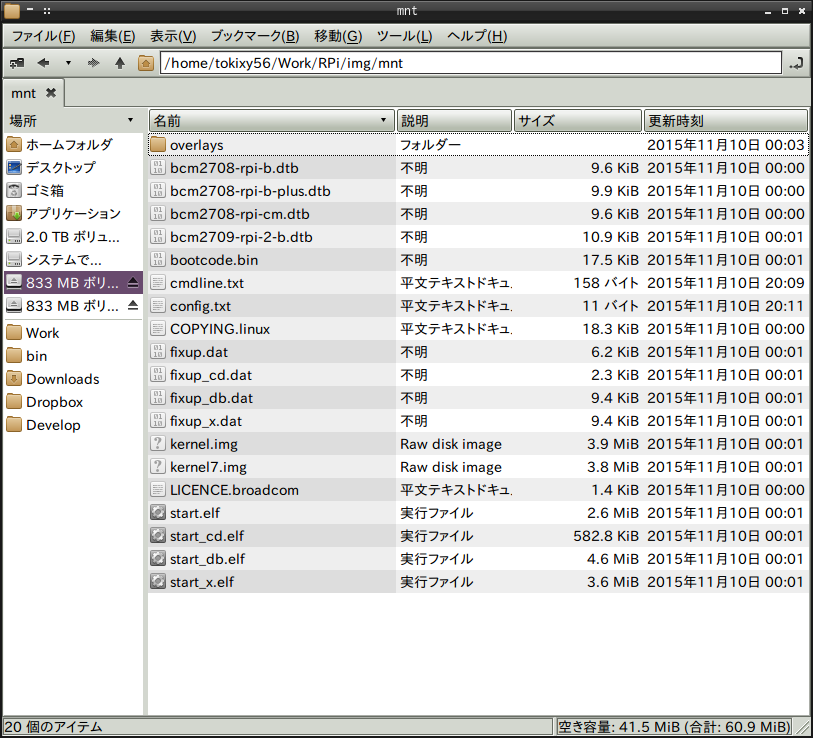This screenshot has height=738, width=813.
Task: Sort by 更新時刻 column header
Action: (725, 121)
